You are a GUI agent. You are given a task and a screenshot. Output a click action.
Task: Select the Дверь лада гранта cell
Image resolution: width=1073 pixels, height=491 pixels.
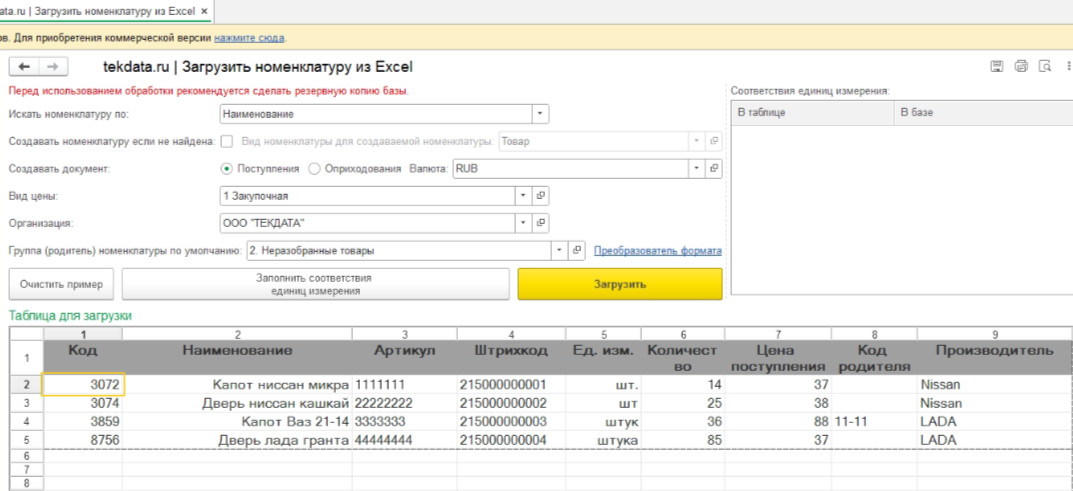pyautogui.click(x=237, y=440)
